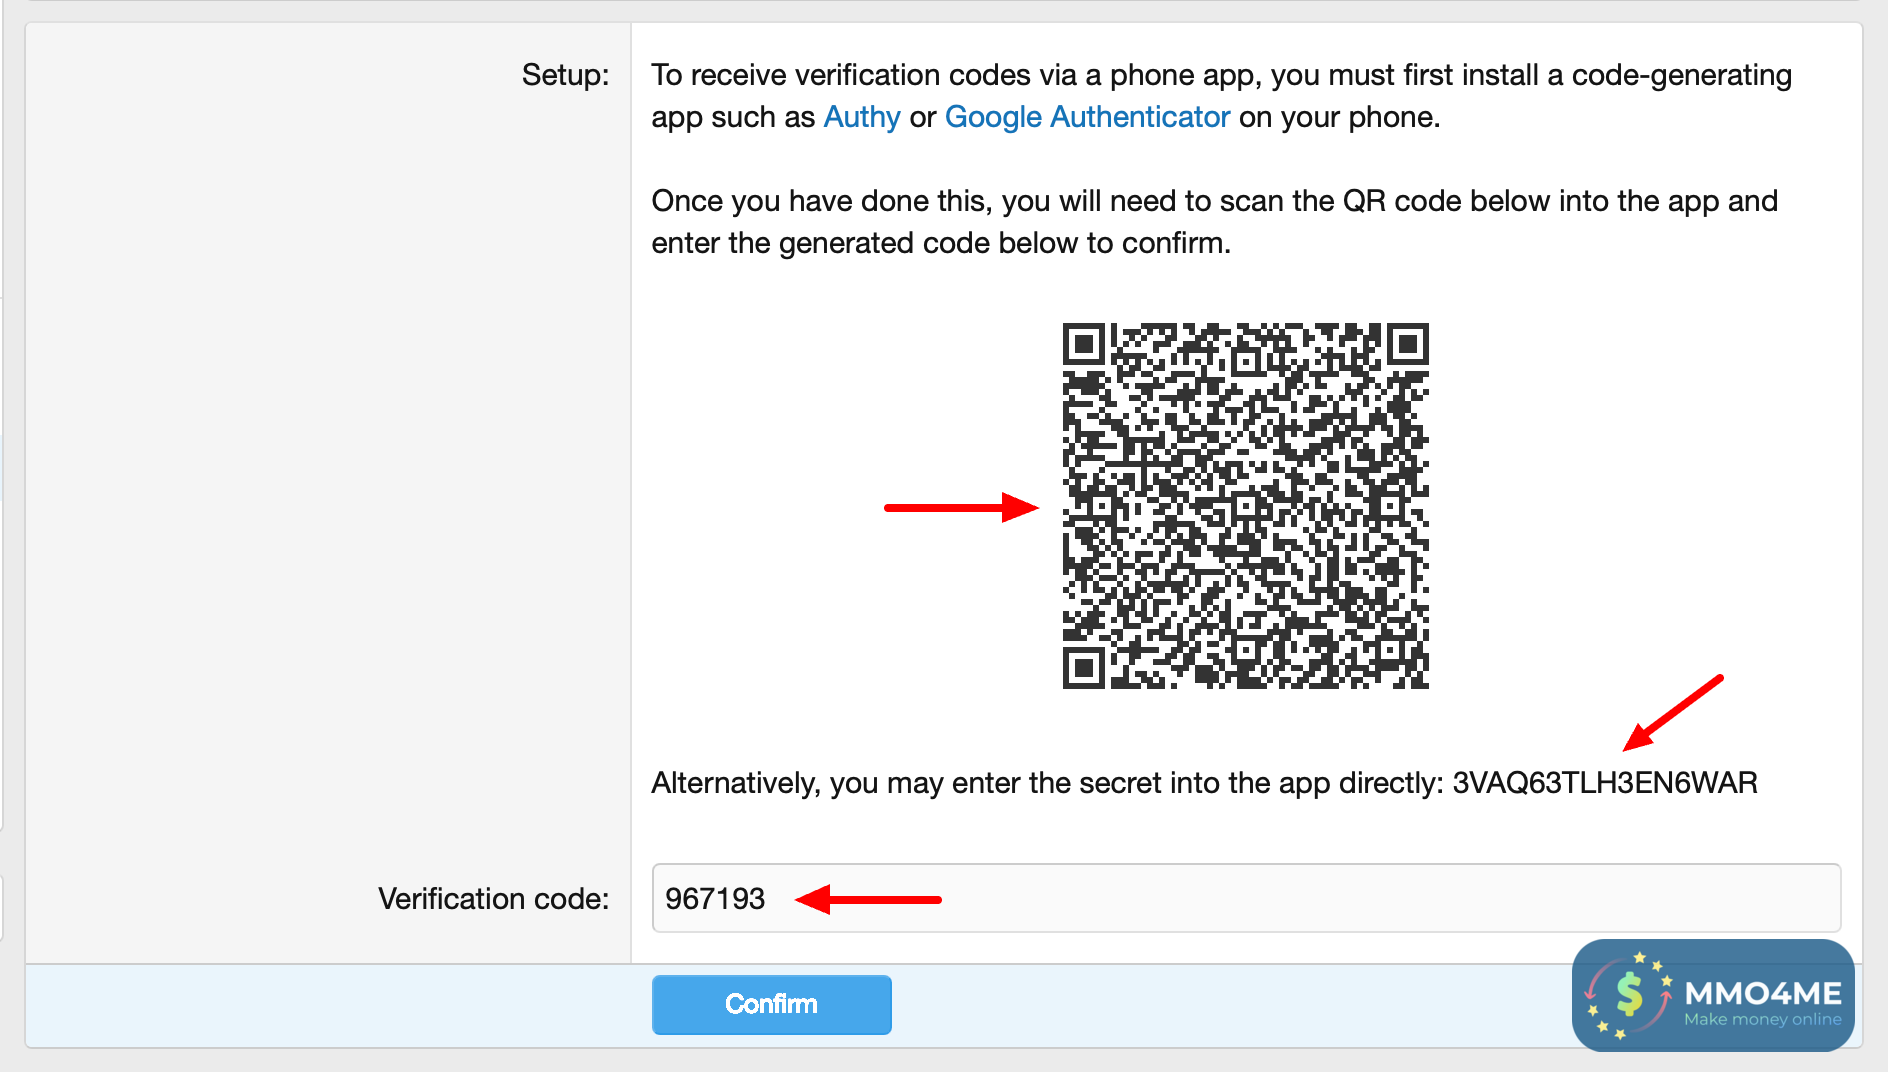Click the QR code's top-right finder square
Image resolution: width=1888 pixels, height=1072 pixels.
(x=1407, y=344)
